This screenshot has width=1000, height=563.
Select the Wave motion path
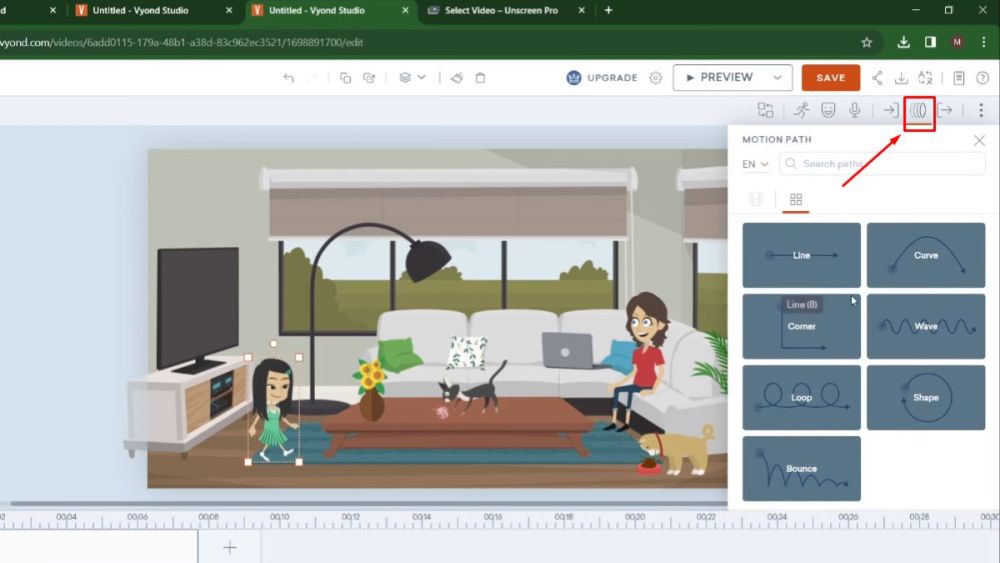click(x=925, y=326)
